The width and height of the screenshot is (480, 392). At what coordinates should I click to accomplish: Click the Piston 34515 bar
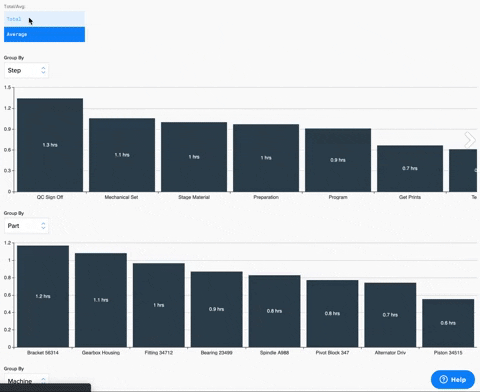tap(448, 323)
